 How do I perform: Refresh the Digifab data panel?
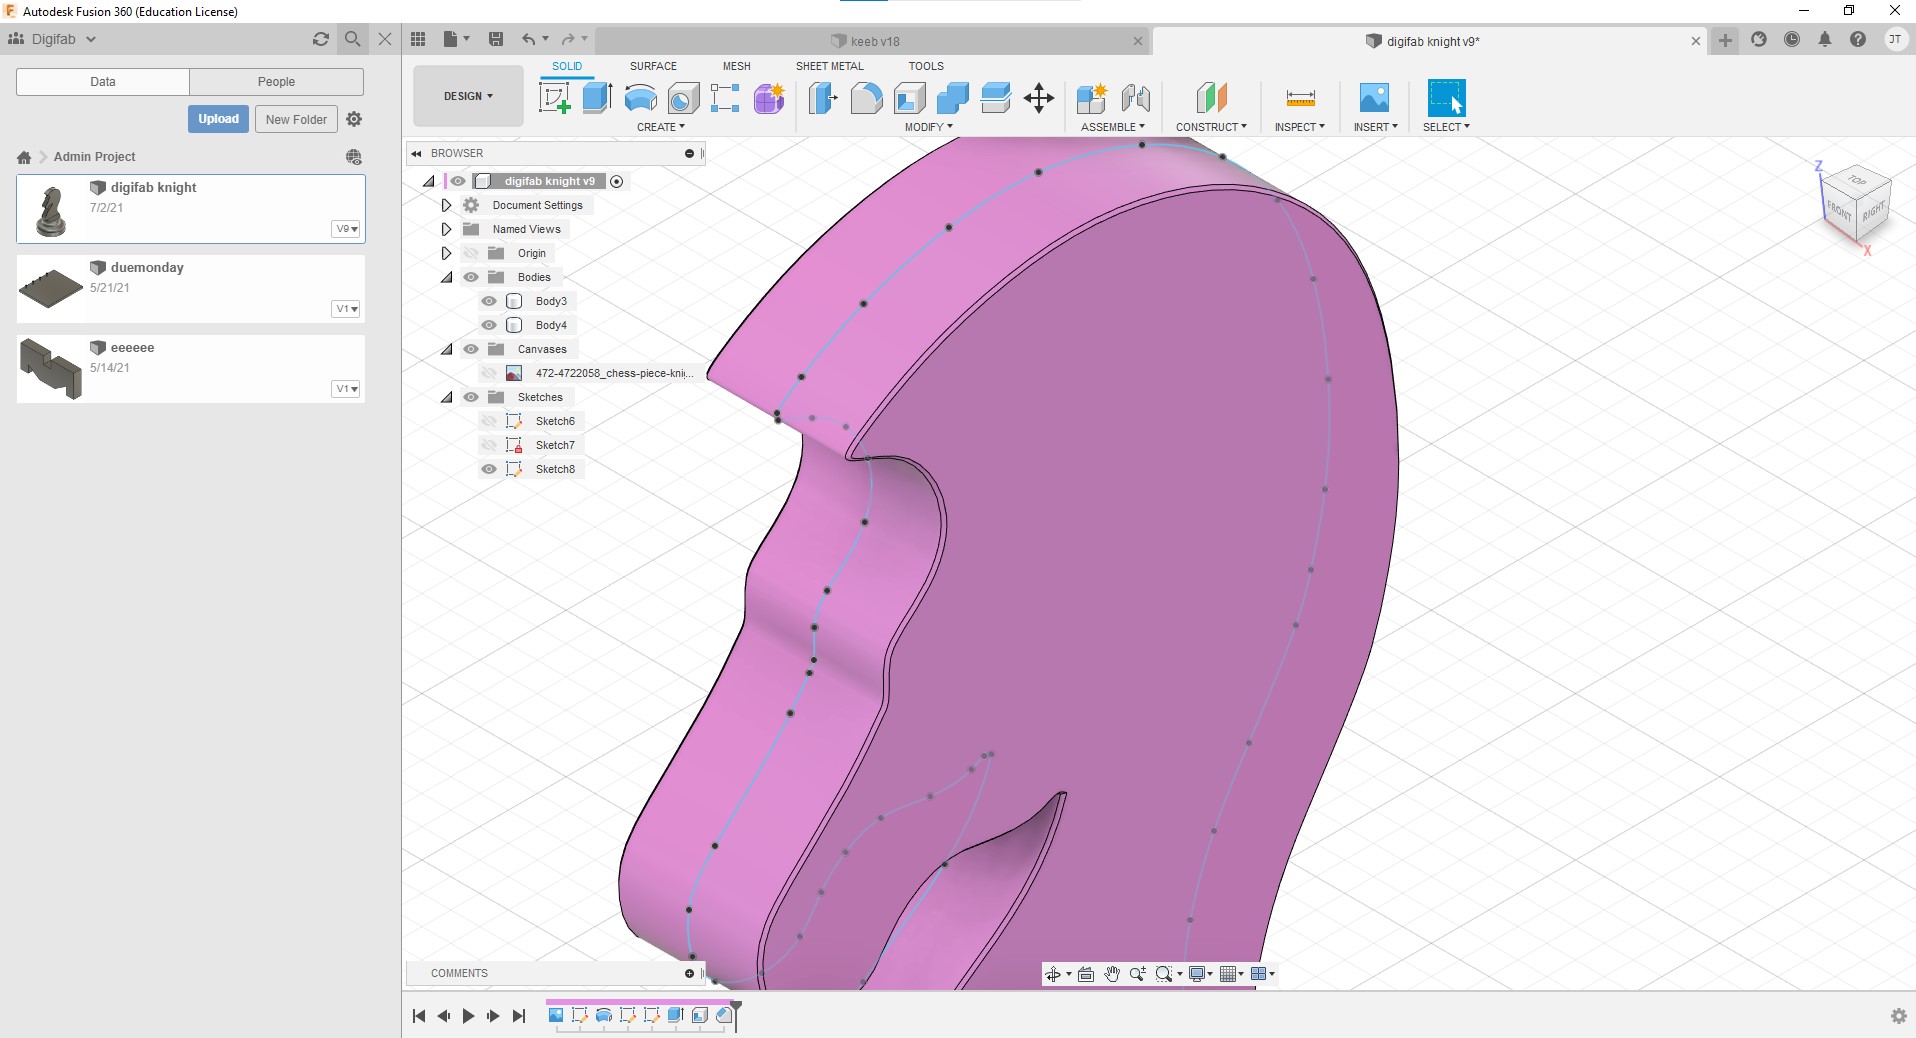pyautogui.click(x=320, y=39)
